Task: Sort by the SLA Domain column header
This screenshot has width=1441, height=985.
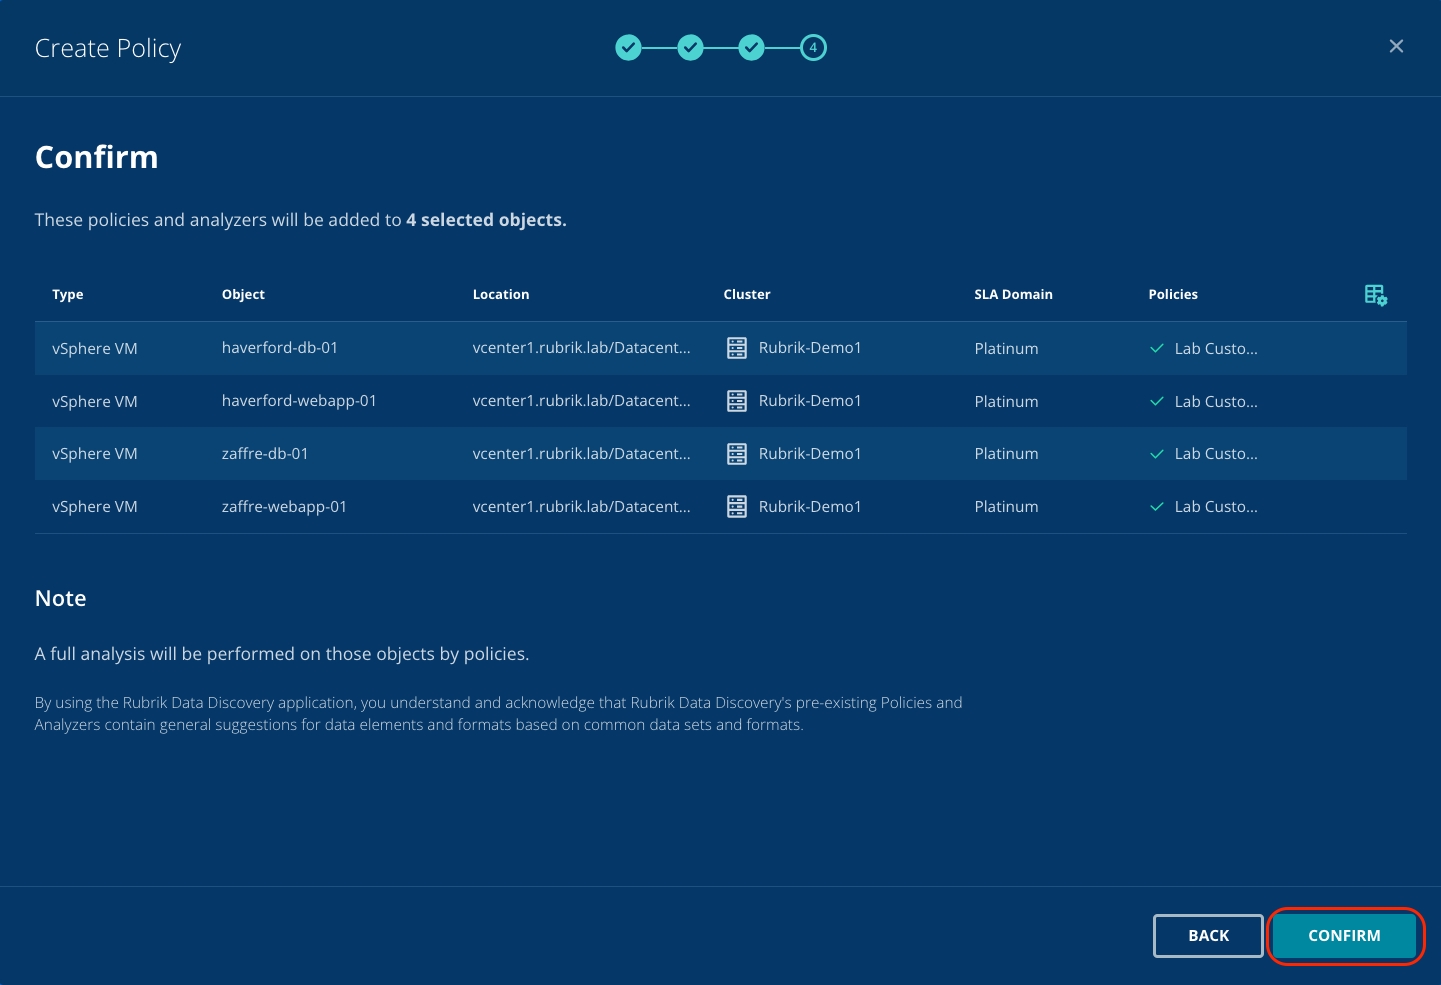Action: pyautogui.click(x=1013, y=294)
